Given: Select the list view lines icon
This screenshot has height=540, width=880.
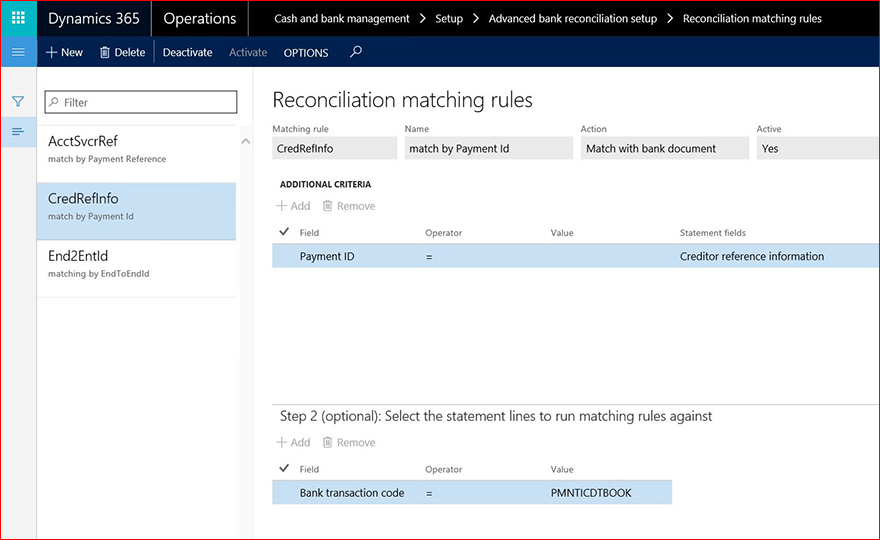Looking at the screenshot, I should tap(18, 131).
